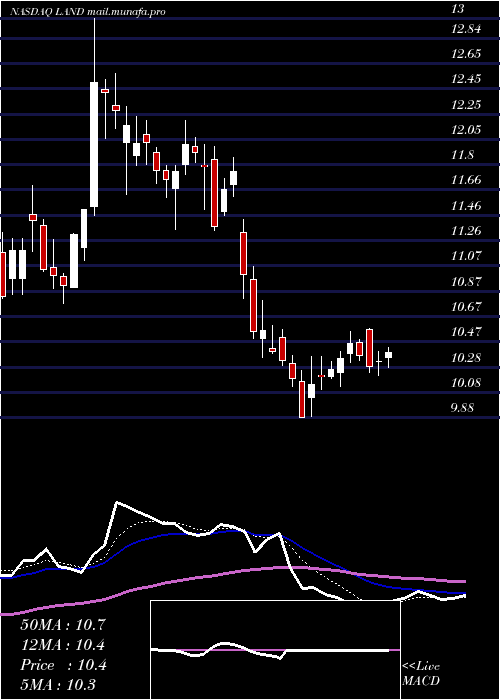Click the Price : 10.4 legend text
This screenshot has height=700, width=500.
(63, 665)
